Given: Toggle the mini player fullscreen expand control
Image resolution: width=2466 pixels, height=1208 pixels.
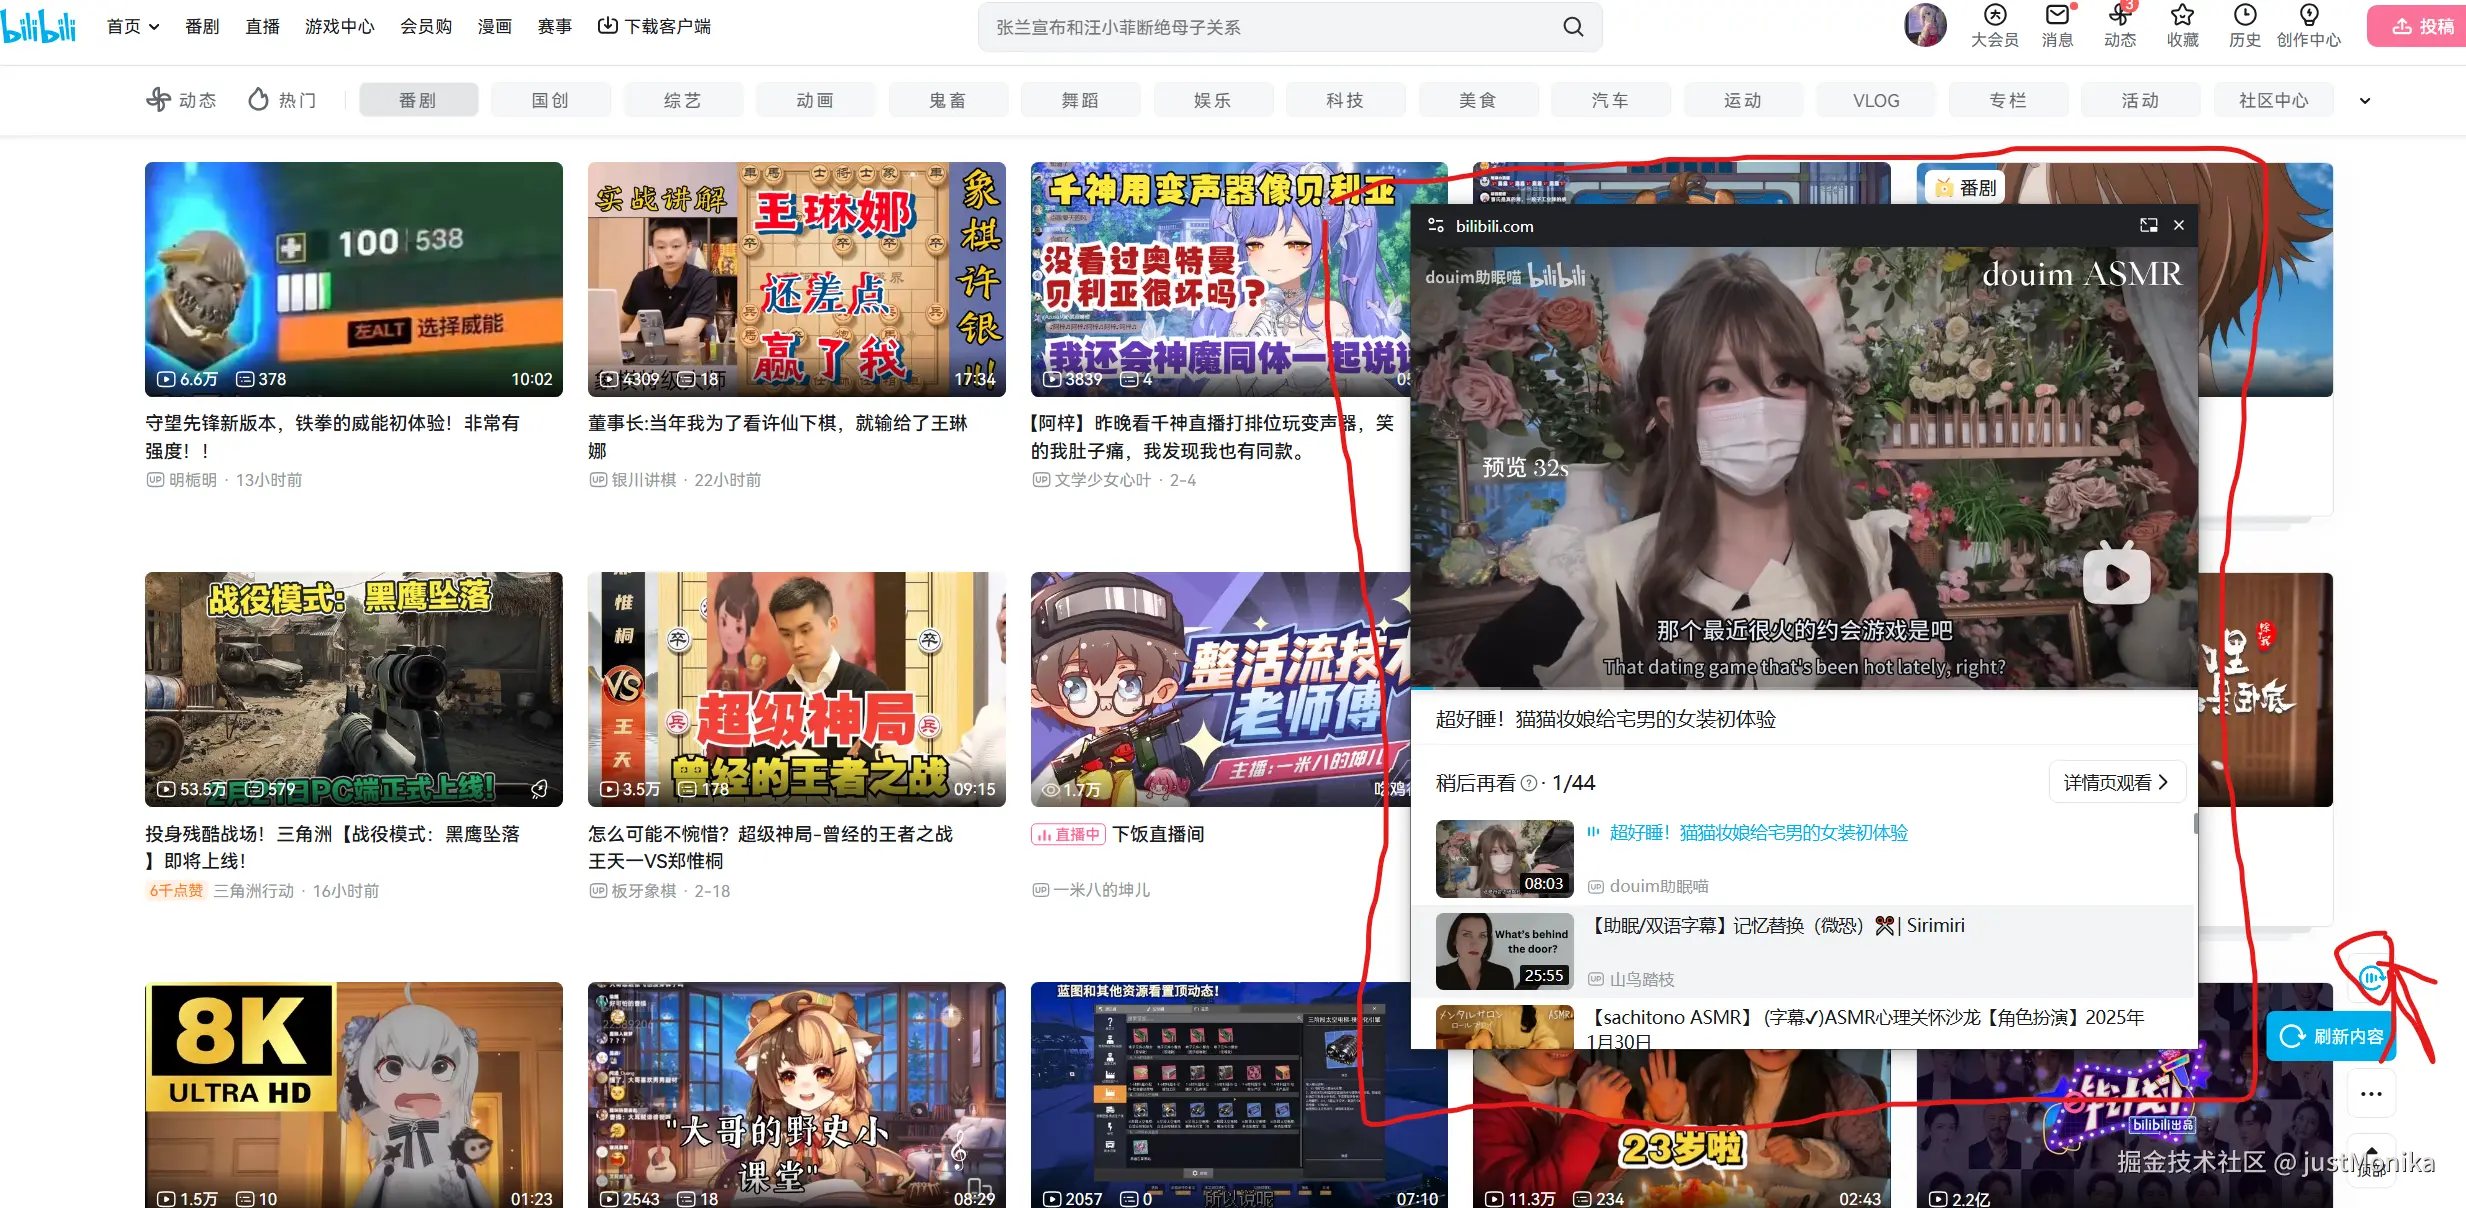Looking at the screenshot, I should 2148,225.
